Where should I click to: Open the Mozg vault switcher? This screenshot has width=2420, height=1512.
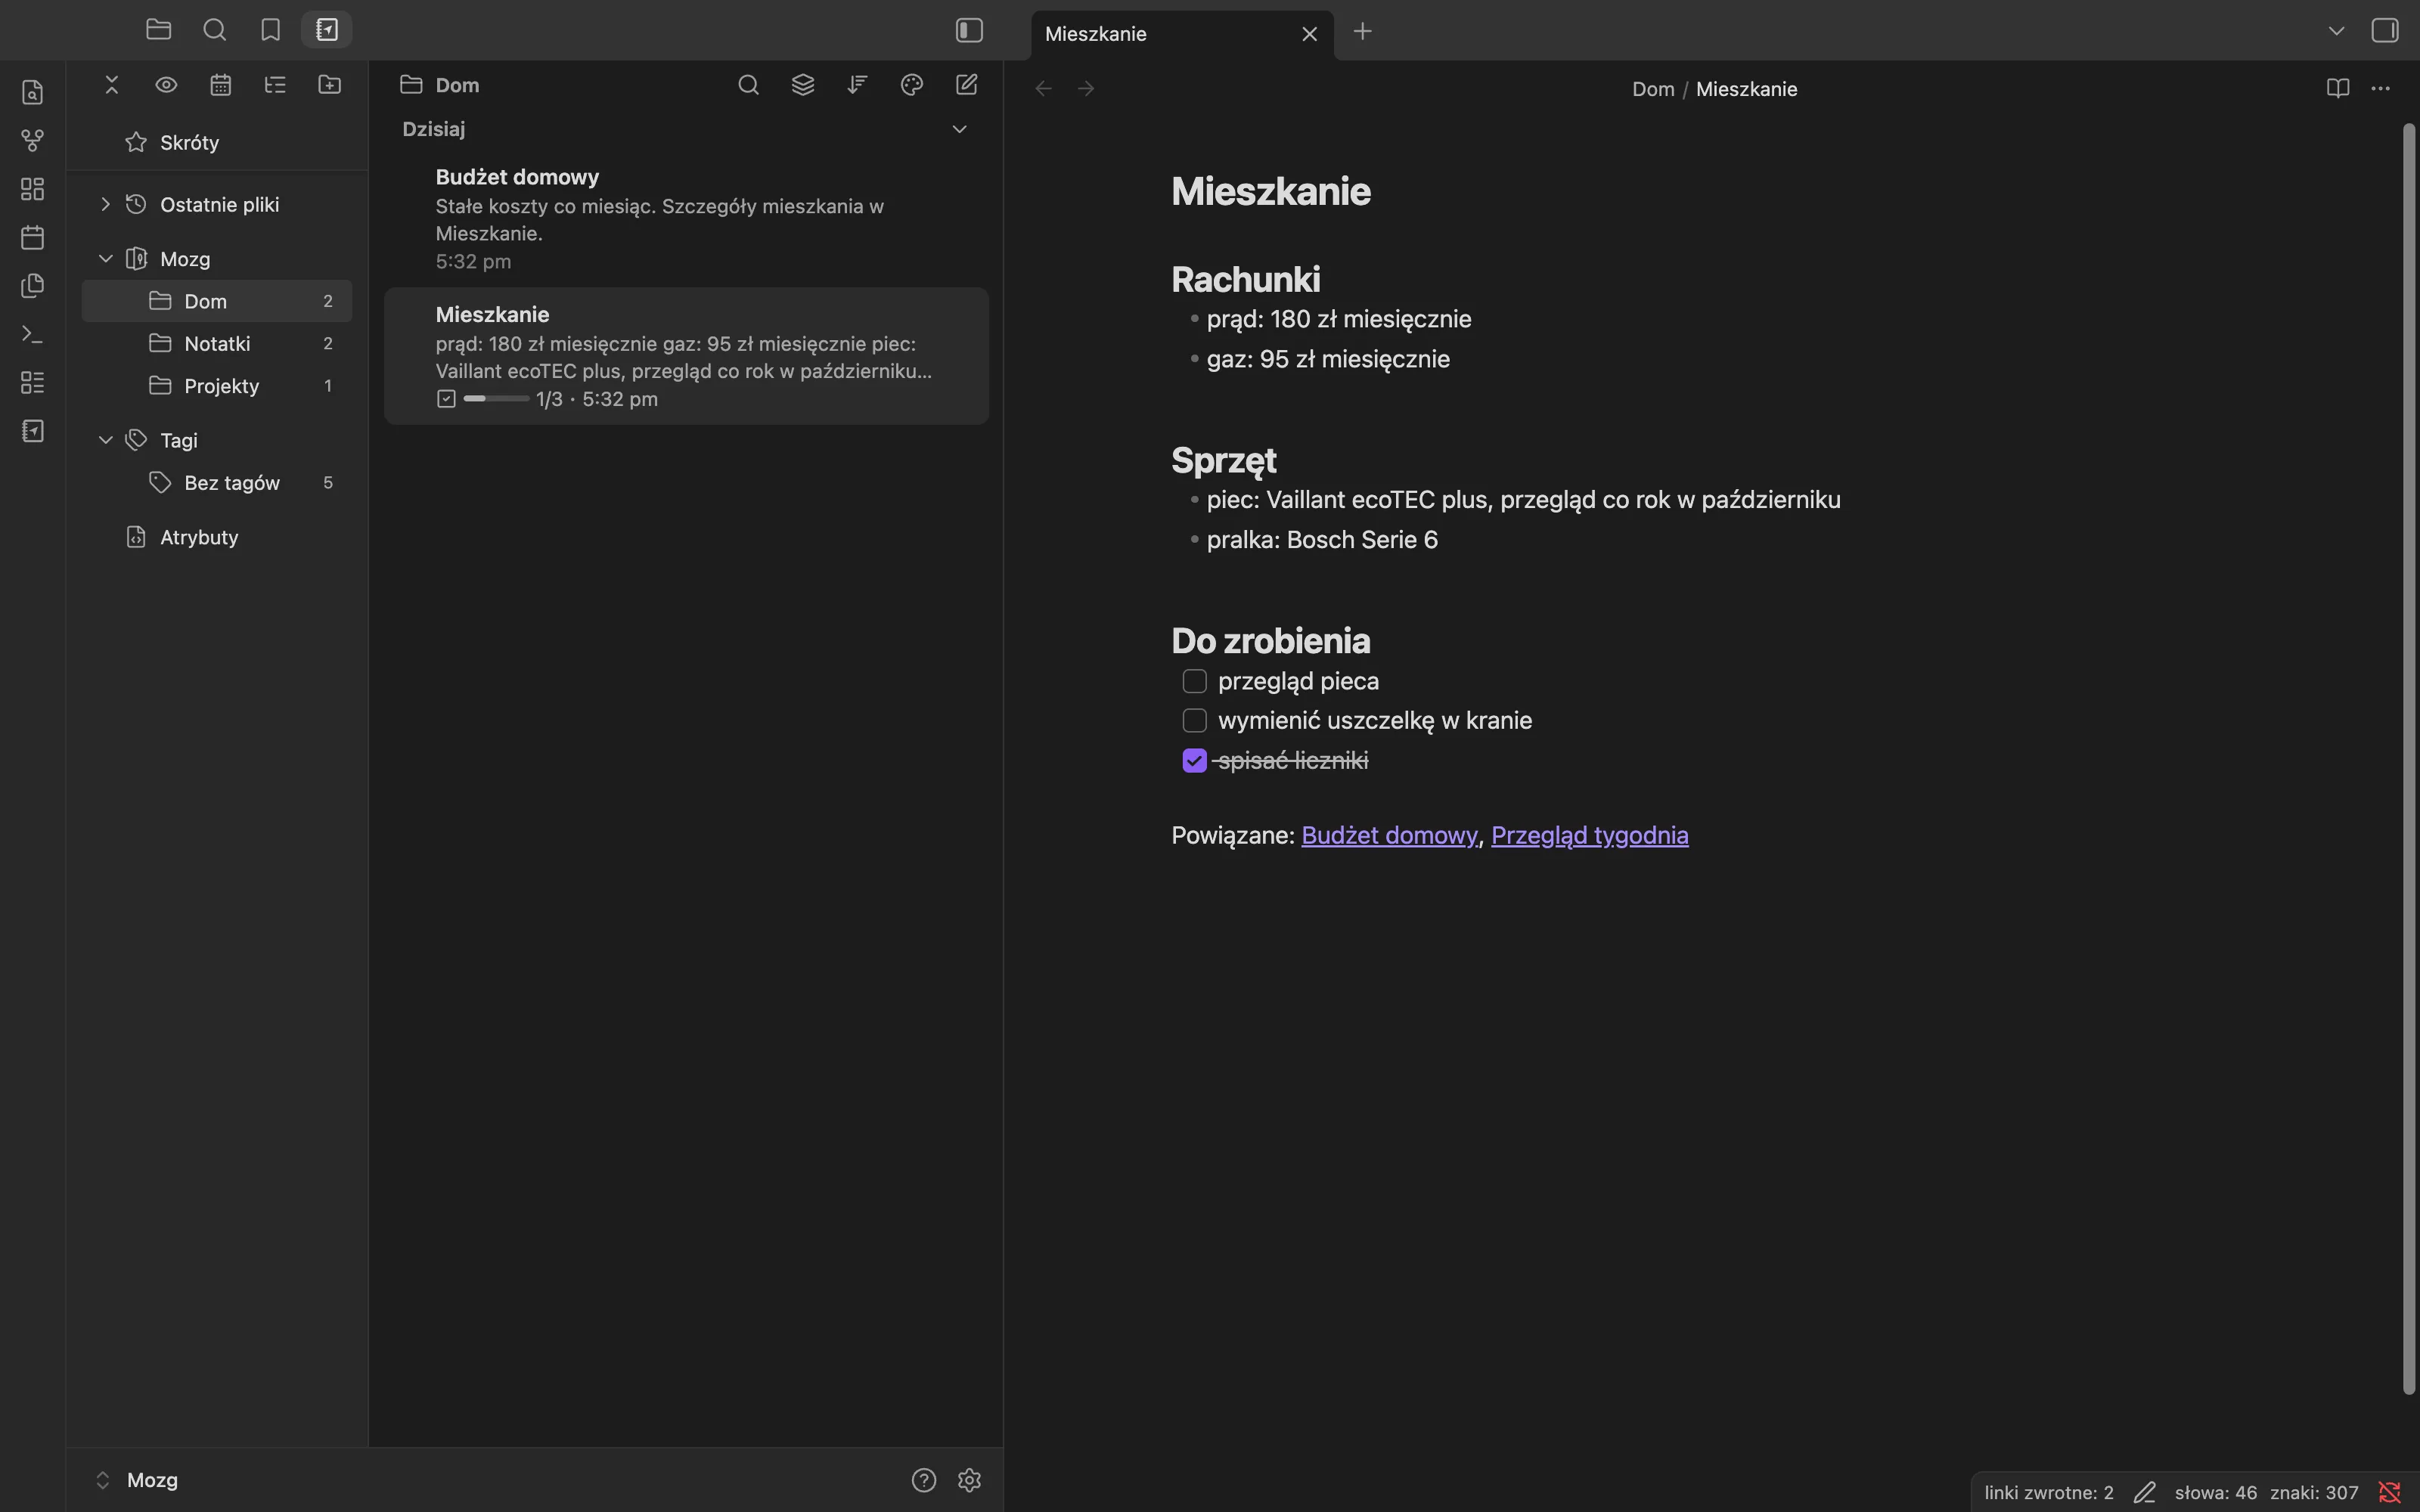137,1480
